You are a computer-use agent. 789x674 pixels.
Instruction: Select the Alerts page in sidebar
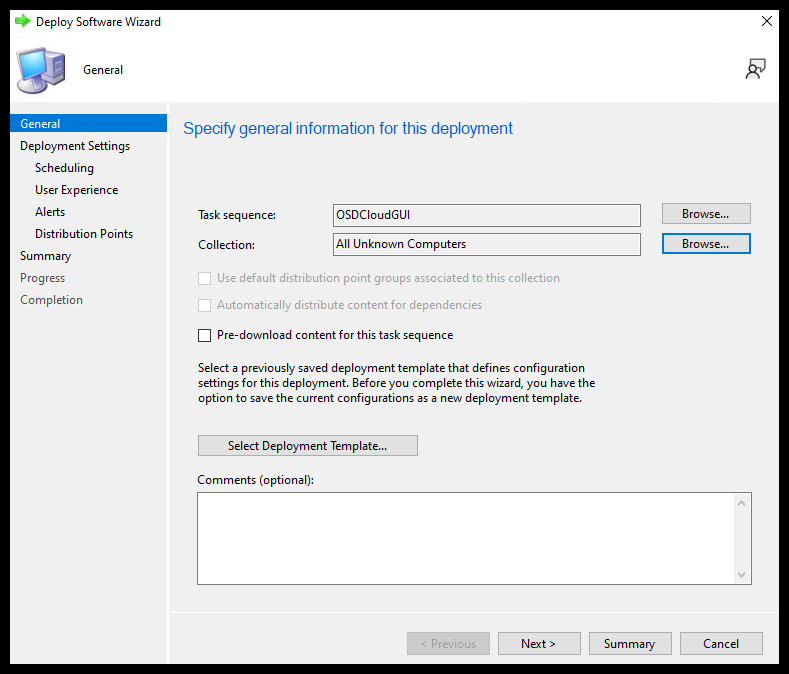[50, 212]
